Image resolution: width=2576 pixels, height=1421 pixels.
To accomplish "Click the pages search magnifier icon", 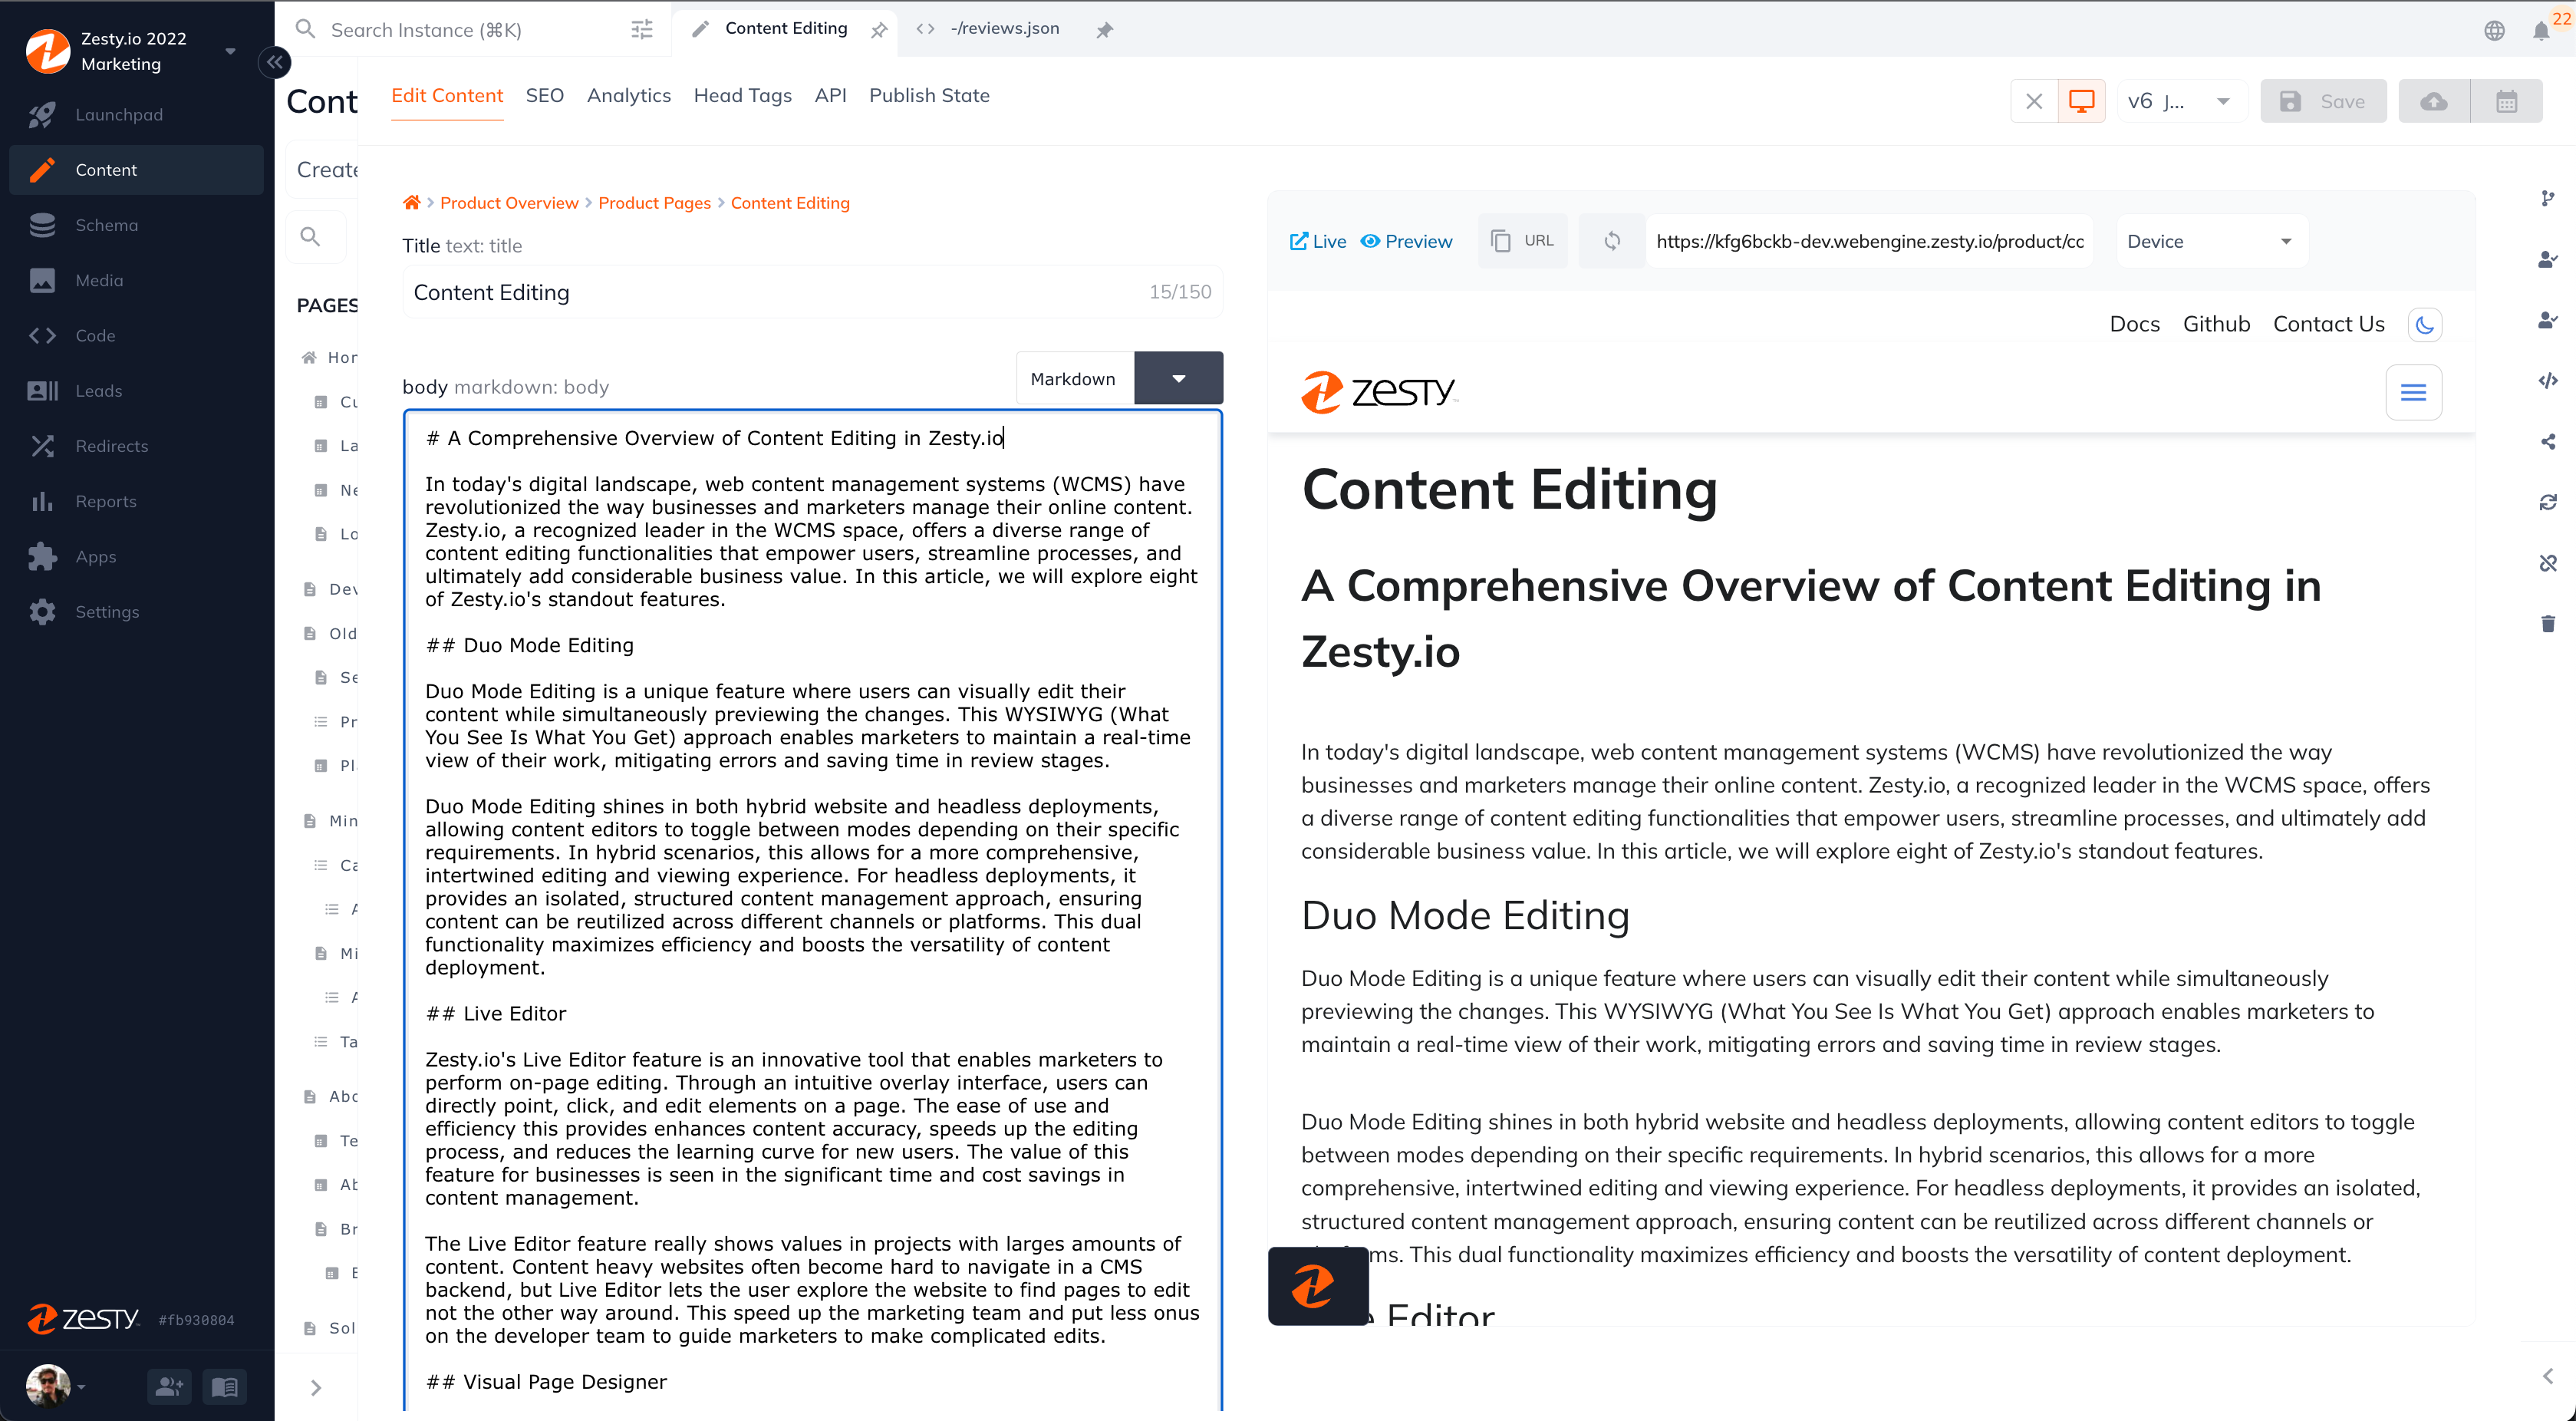I will pyautogui.click(x=311, y=237).
